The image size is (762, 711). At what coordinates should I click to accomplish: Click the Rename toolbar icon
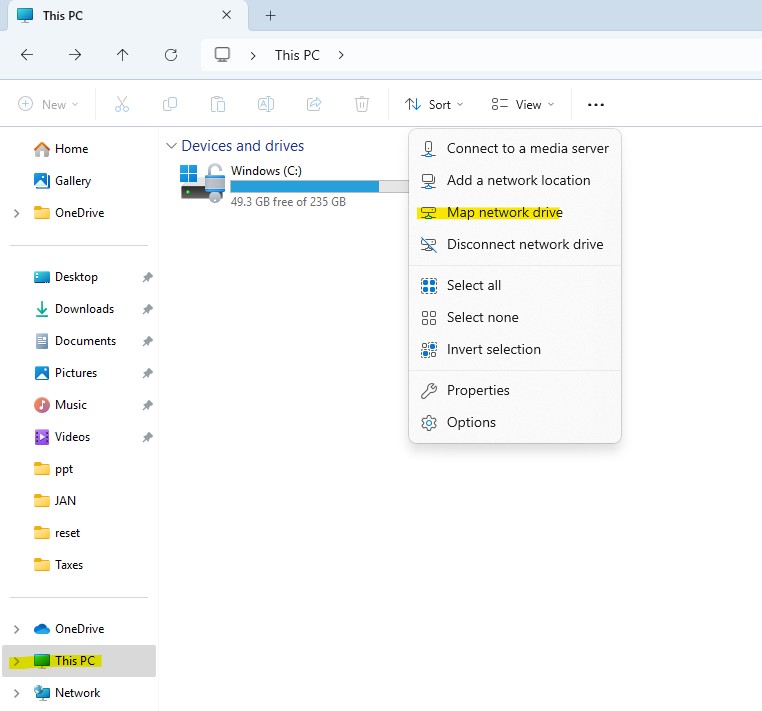point(266,104)
